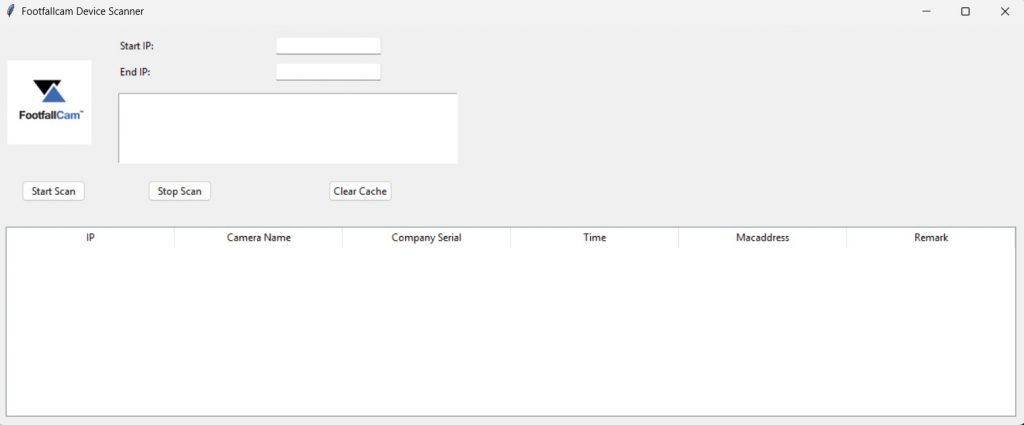Sort by the IP column header

(91, 238)
